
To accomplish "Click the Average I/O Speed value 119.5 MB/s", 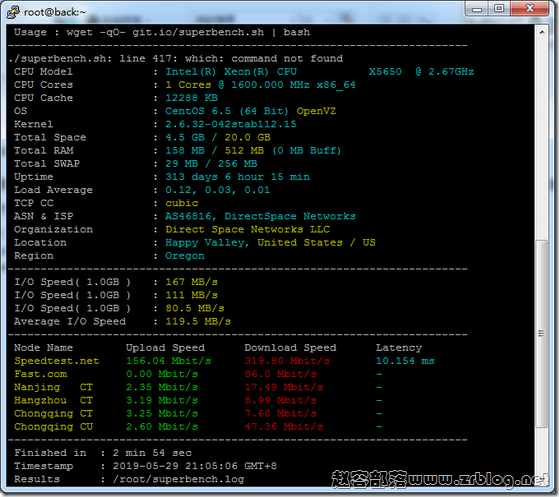I will click(x=198, y=321).
